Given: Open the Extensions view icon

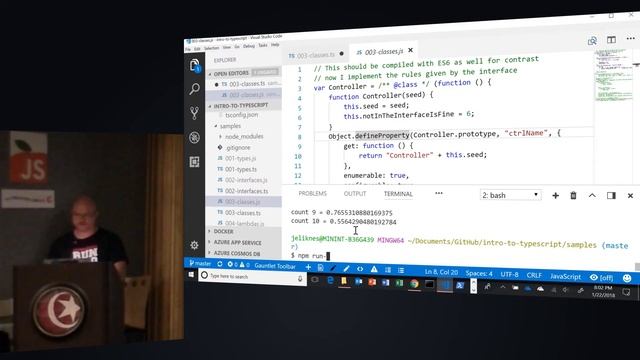Looking at the screenshot, I should coord(195,162).
